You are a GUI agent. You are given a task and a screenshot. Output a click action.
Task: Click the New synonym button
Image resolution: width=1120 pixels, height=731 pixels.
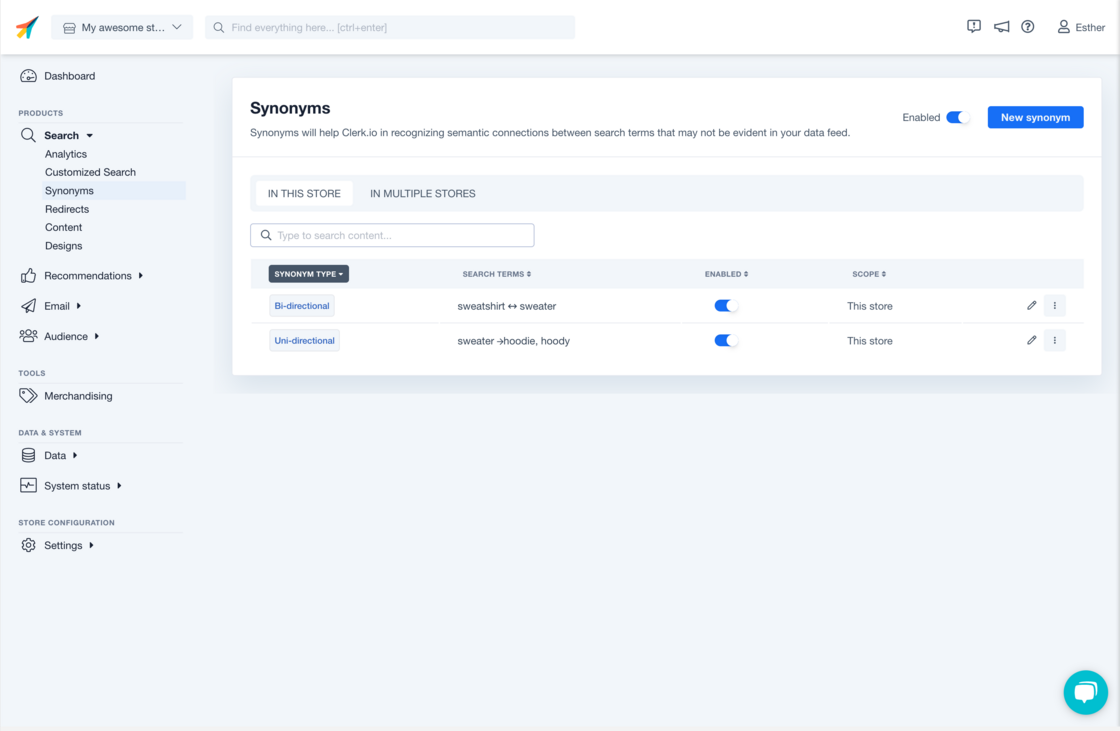(x=1035, y=117)
